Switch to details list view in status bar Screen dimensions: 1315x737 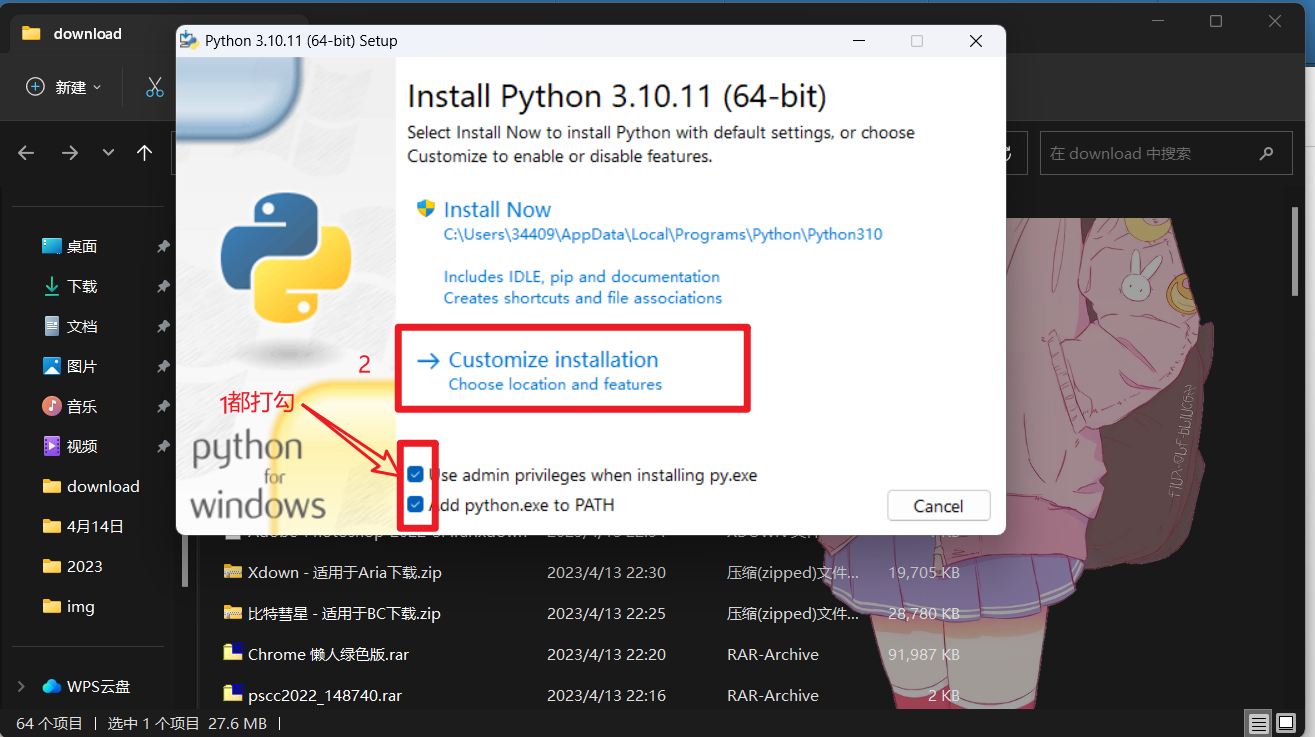pos(1259,723)
